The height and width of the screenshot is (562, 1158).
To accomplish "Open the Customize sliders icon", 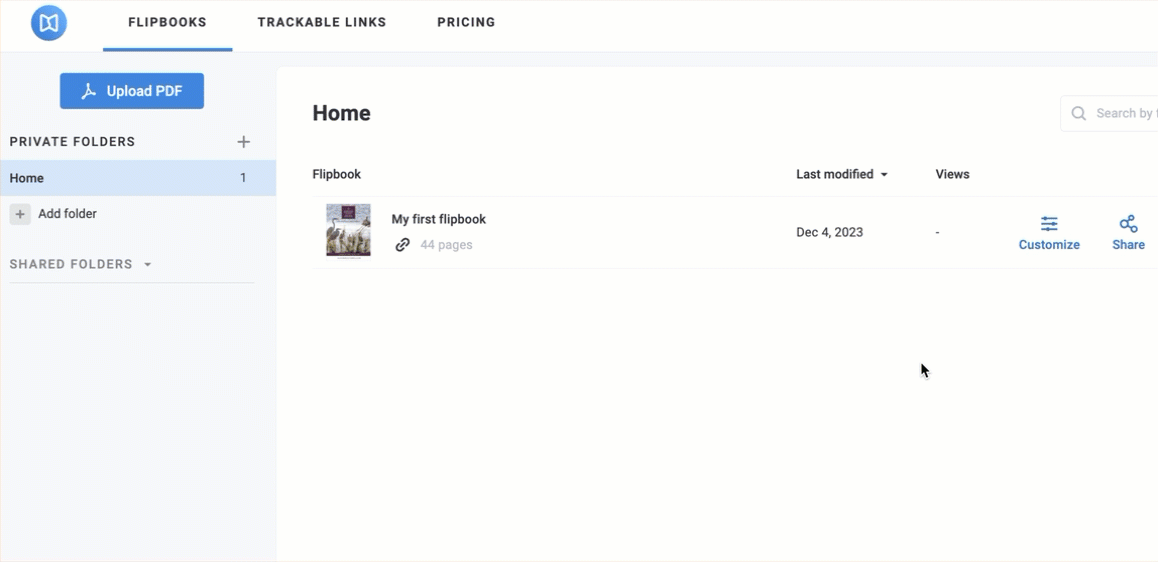I will click(1049, 224).
